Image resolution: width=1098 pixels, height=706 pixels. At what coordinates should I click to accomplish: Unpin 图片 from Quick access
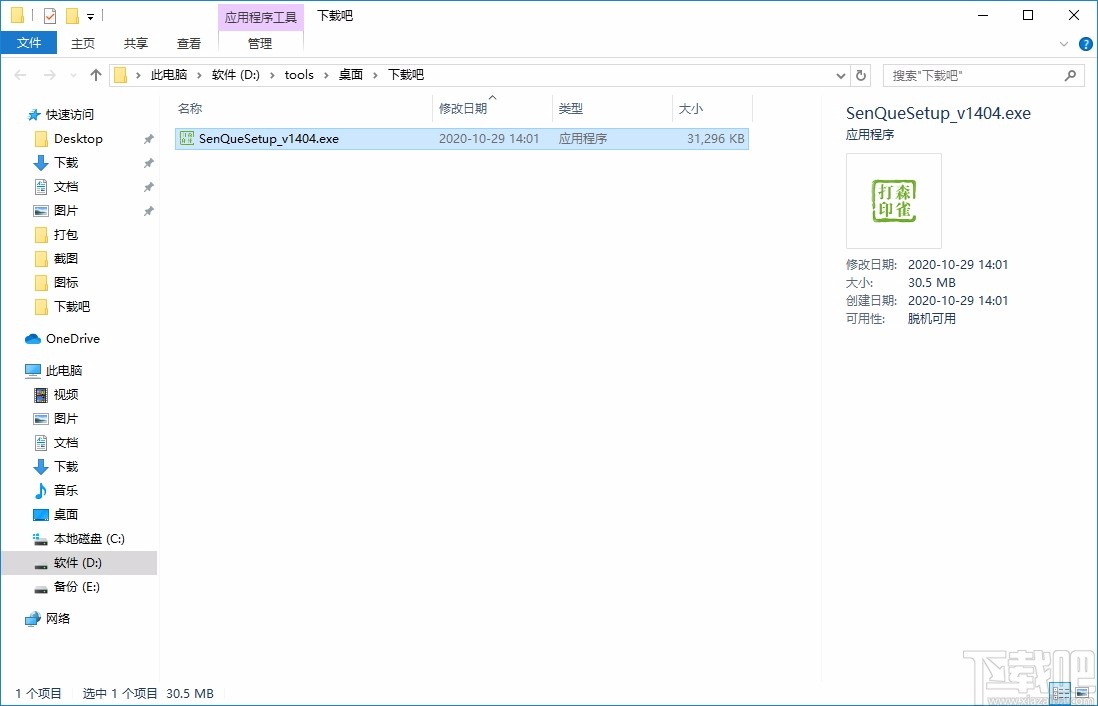tap(147, 210)
